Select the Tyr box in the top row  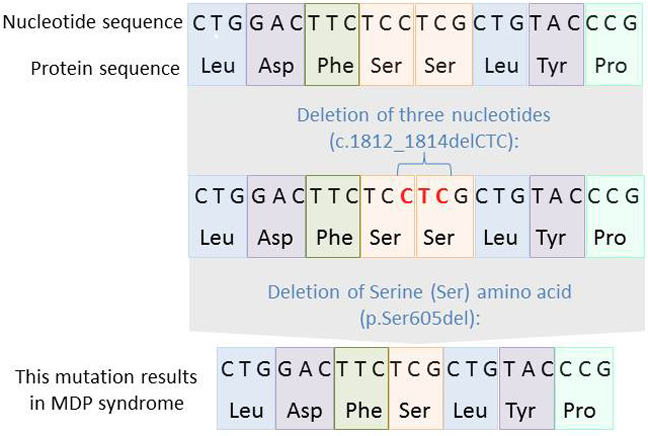click(x=553, y=69)
